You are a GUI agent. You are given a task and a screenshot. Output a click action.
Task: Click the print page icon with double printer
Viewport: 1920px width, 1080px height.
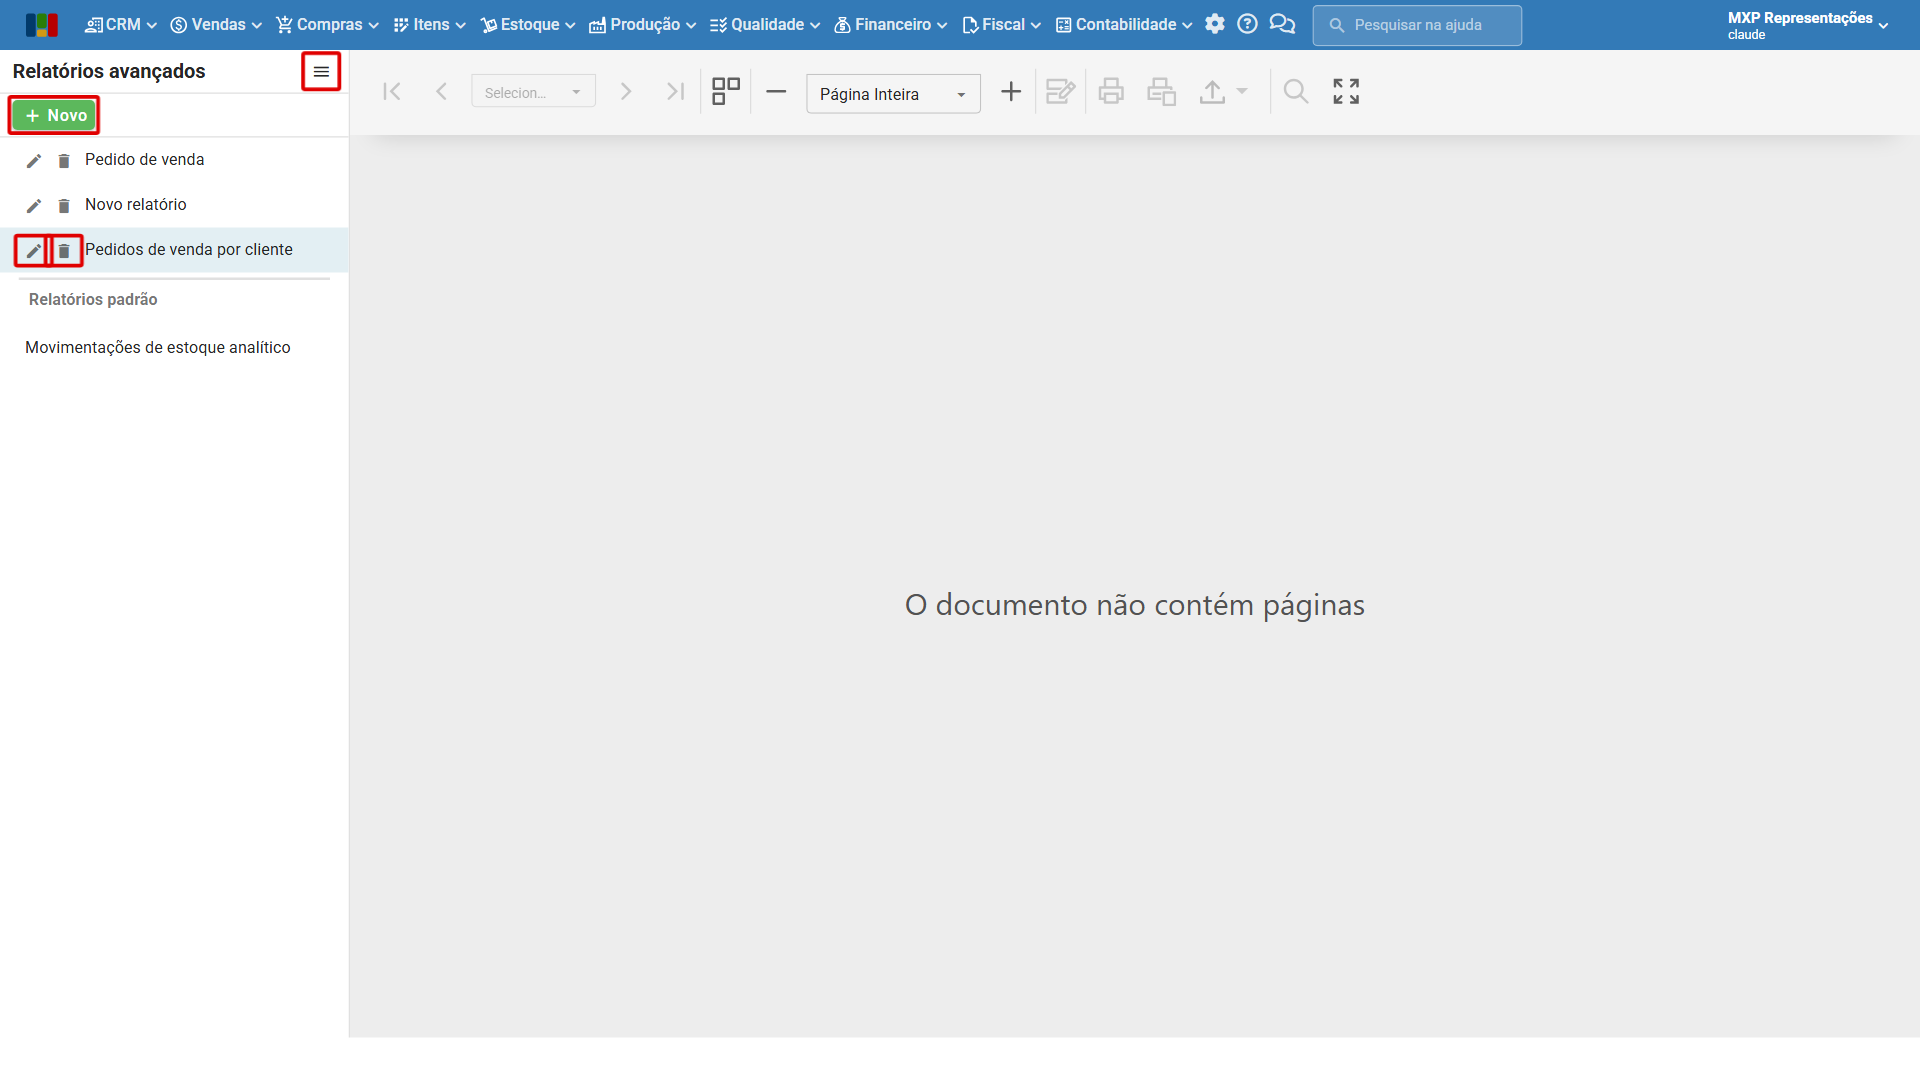[x=1161, y=92]
